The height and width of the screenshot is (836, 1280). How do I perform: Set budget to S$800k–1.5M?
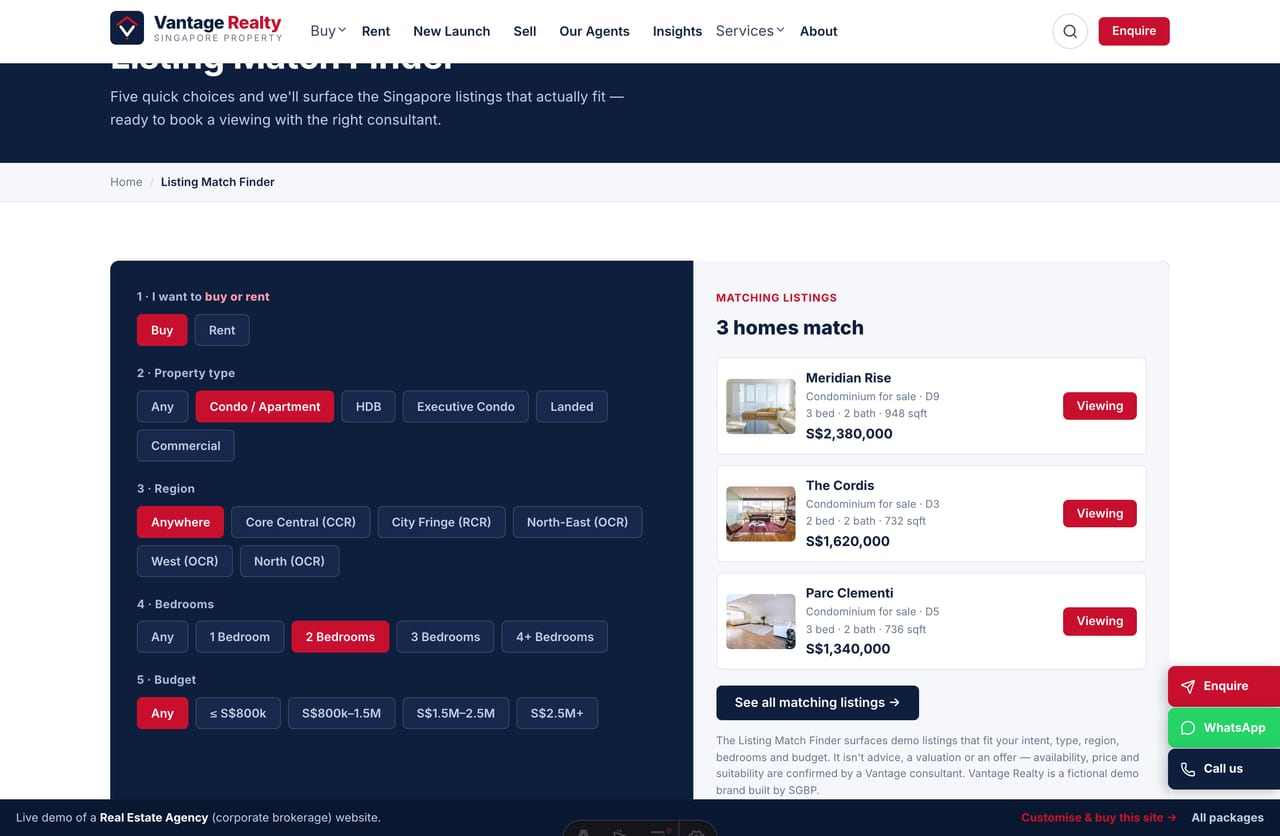pyautogui.click(x=341, y=713)
